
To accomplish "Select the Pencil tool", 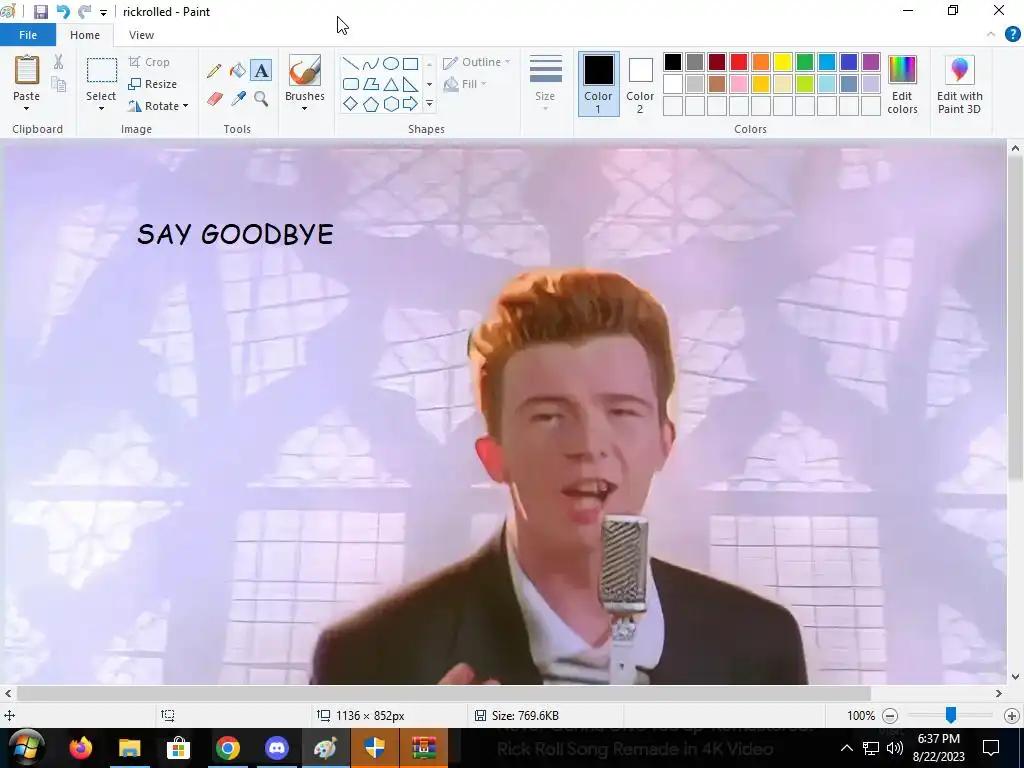I will [214, 71].
